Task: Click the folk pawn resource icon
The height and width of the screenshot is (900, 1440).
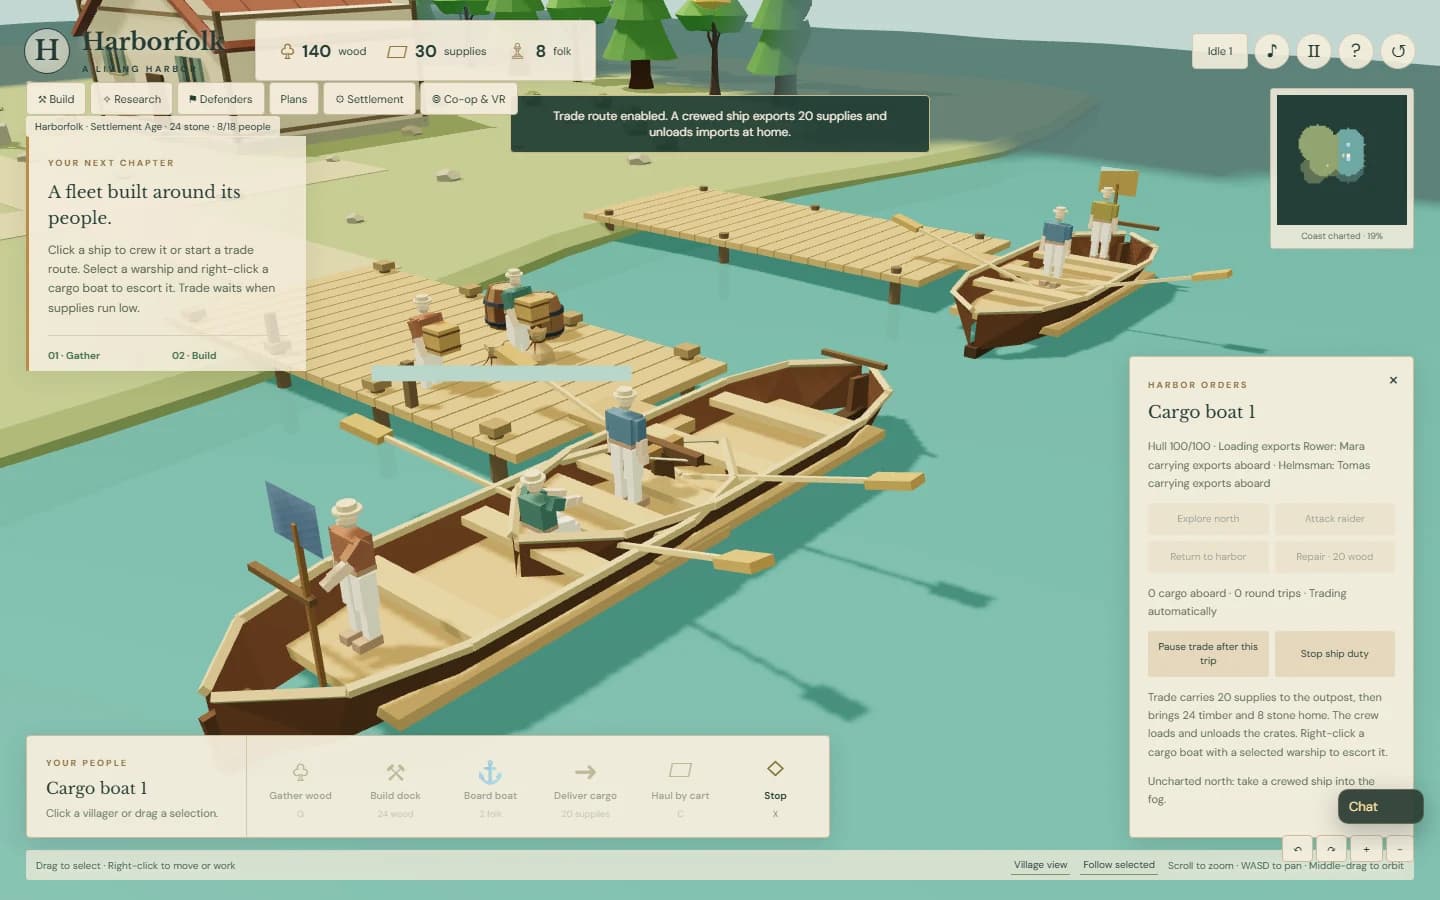Action: pos(518,51)
